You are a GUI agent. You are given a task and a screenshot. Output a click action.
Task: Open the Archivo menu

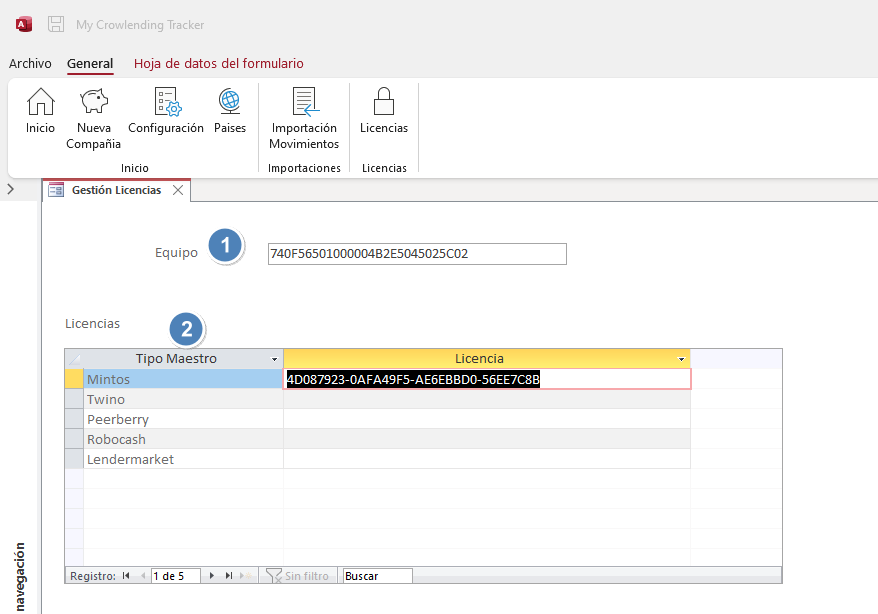tap(30, 63)
